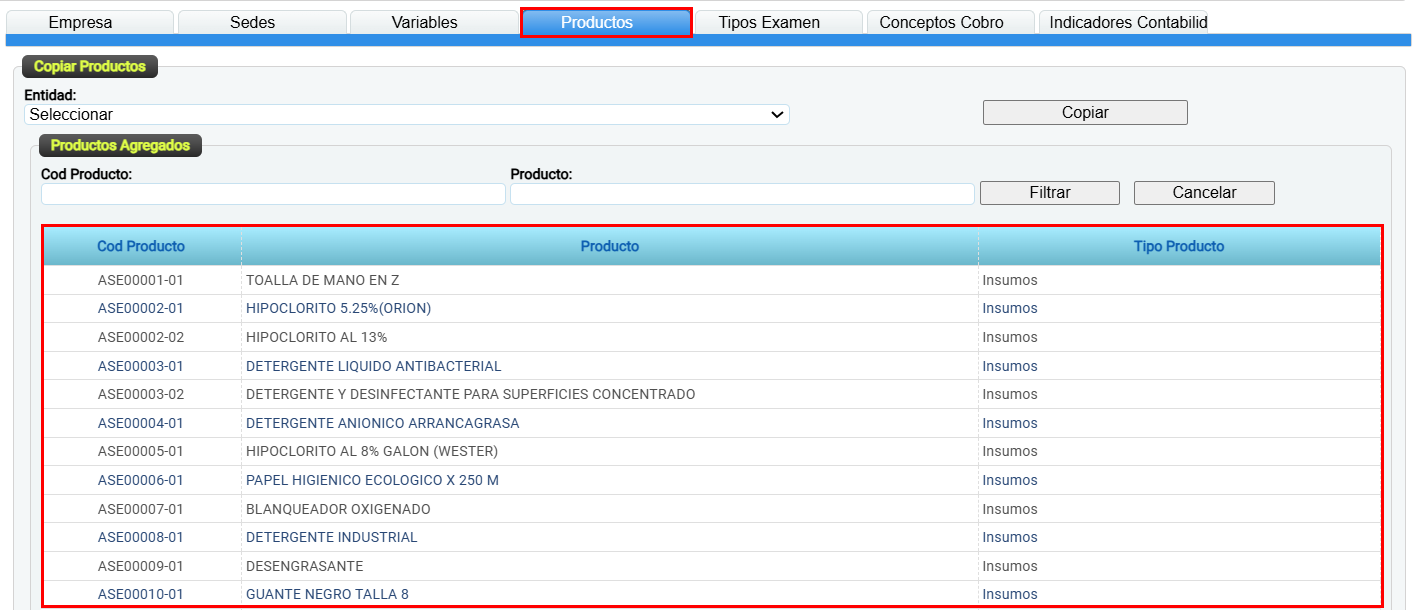Go to Tipos Examen tab

[769, 22]
